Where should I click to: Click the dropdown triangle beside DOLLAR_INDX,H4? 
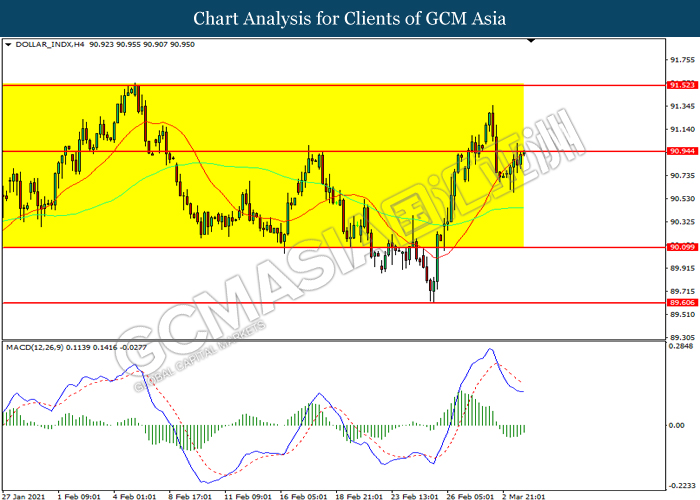tap(8, 45)
